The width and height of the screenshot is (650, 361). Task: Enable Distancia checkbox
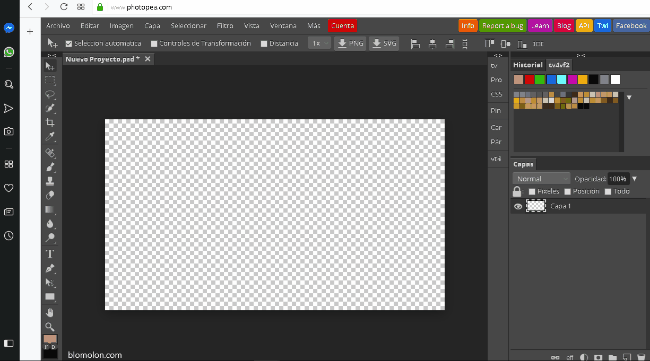point(264,44)
